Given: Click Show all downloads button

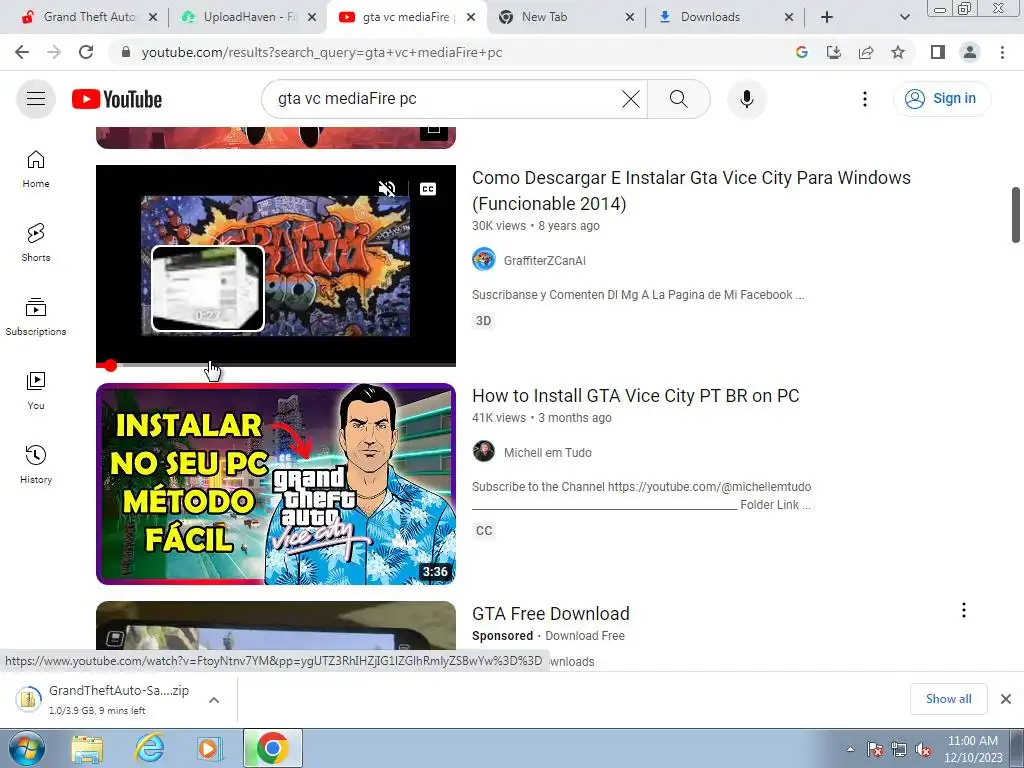Looking at the screenshot, I should (948, 699).
